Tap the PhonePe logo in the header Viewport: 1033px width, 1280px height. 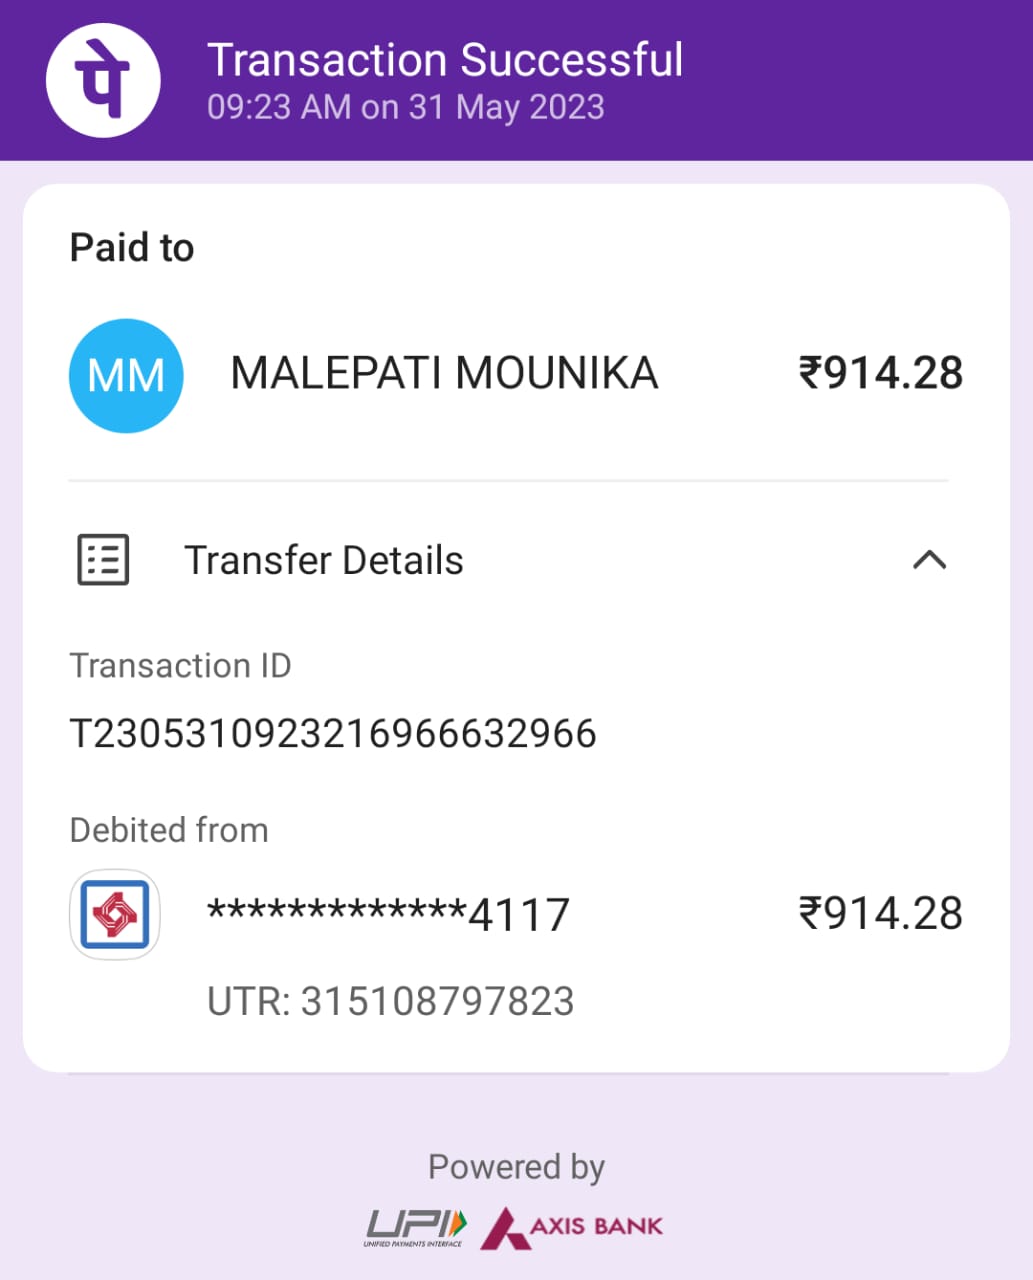[103, 80]
